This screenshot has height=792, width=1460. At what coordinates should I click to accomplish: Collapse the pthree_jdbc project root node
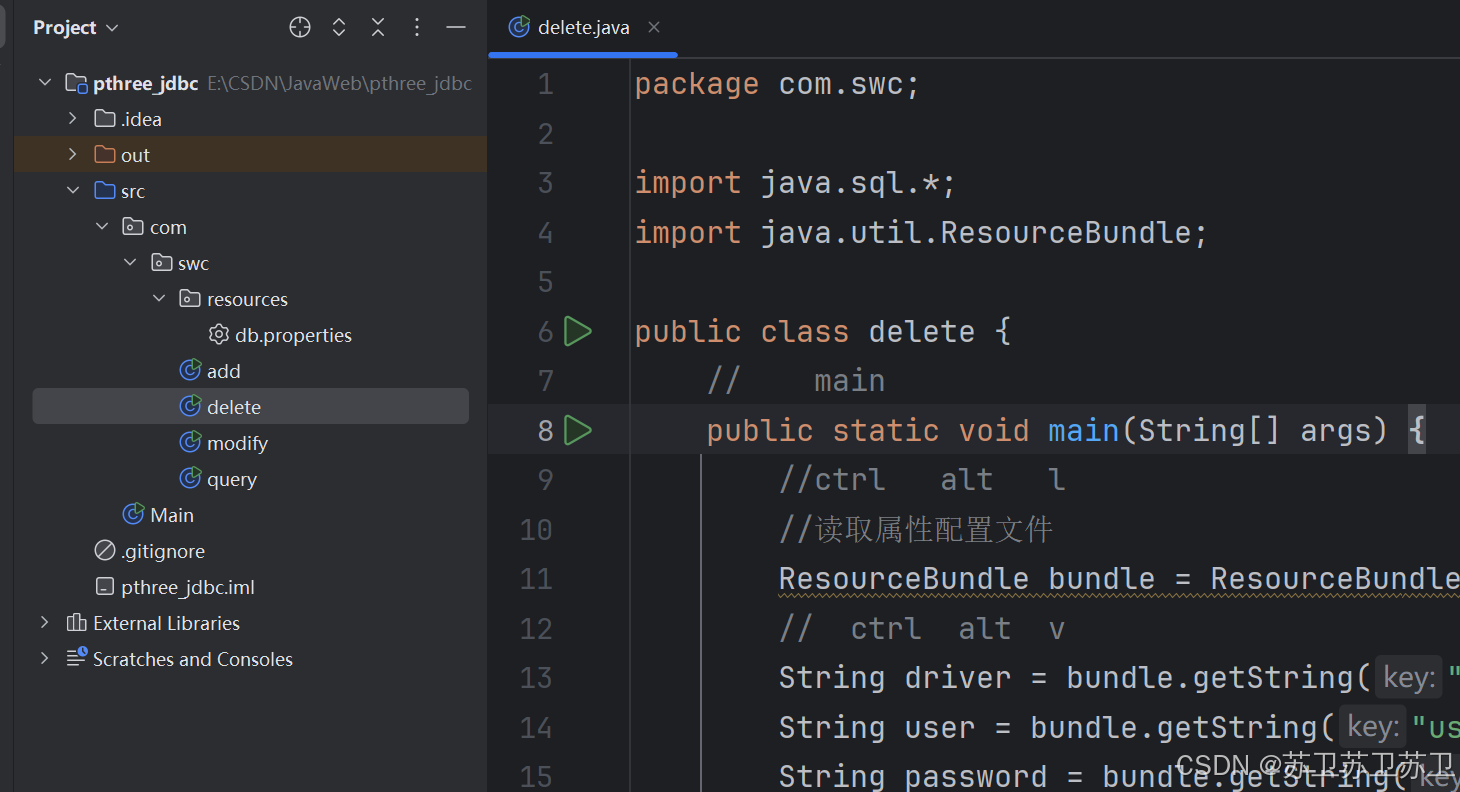tap(45, 83)
